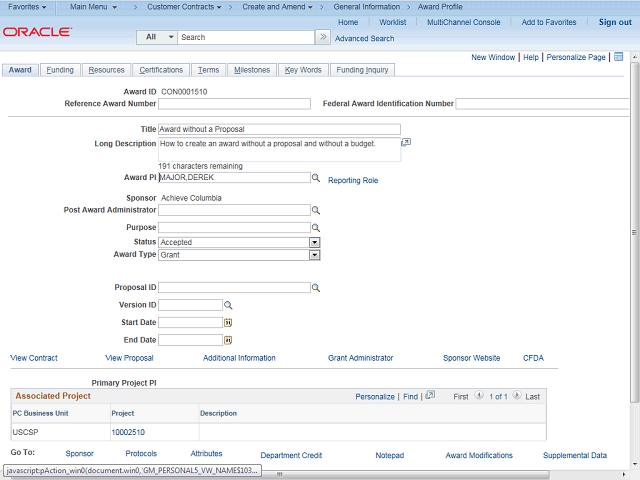Open the search scope All dropdown
The height and width of the screenshot is (480, 640).
pos(158,37)
